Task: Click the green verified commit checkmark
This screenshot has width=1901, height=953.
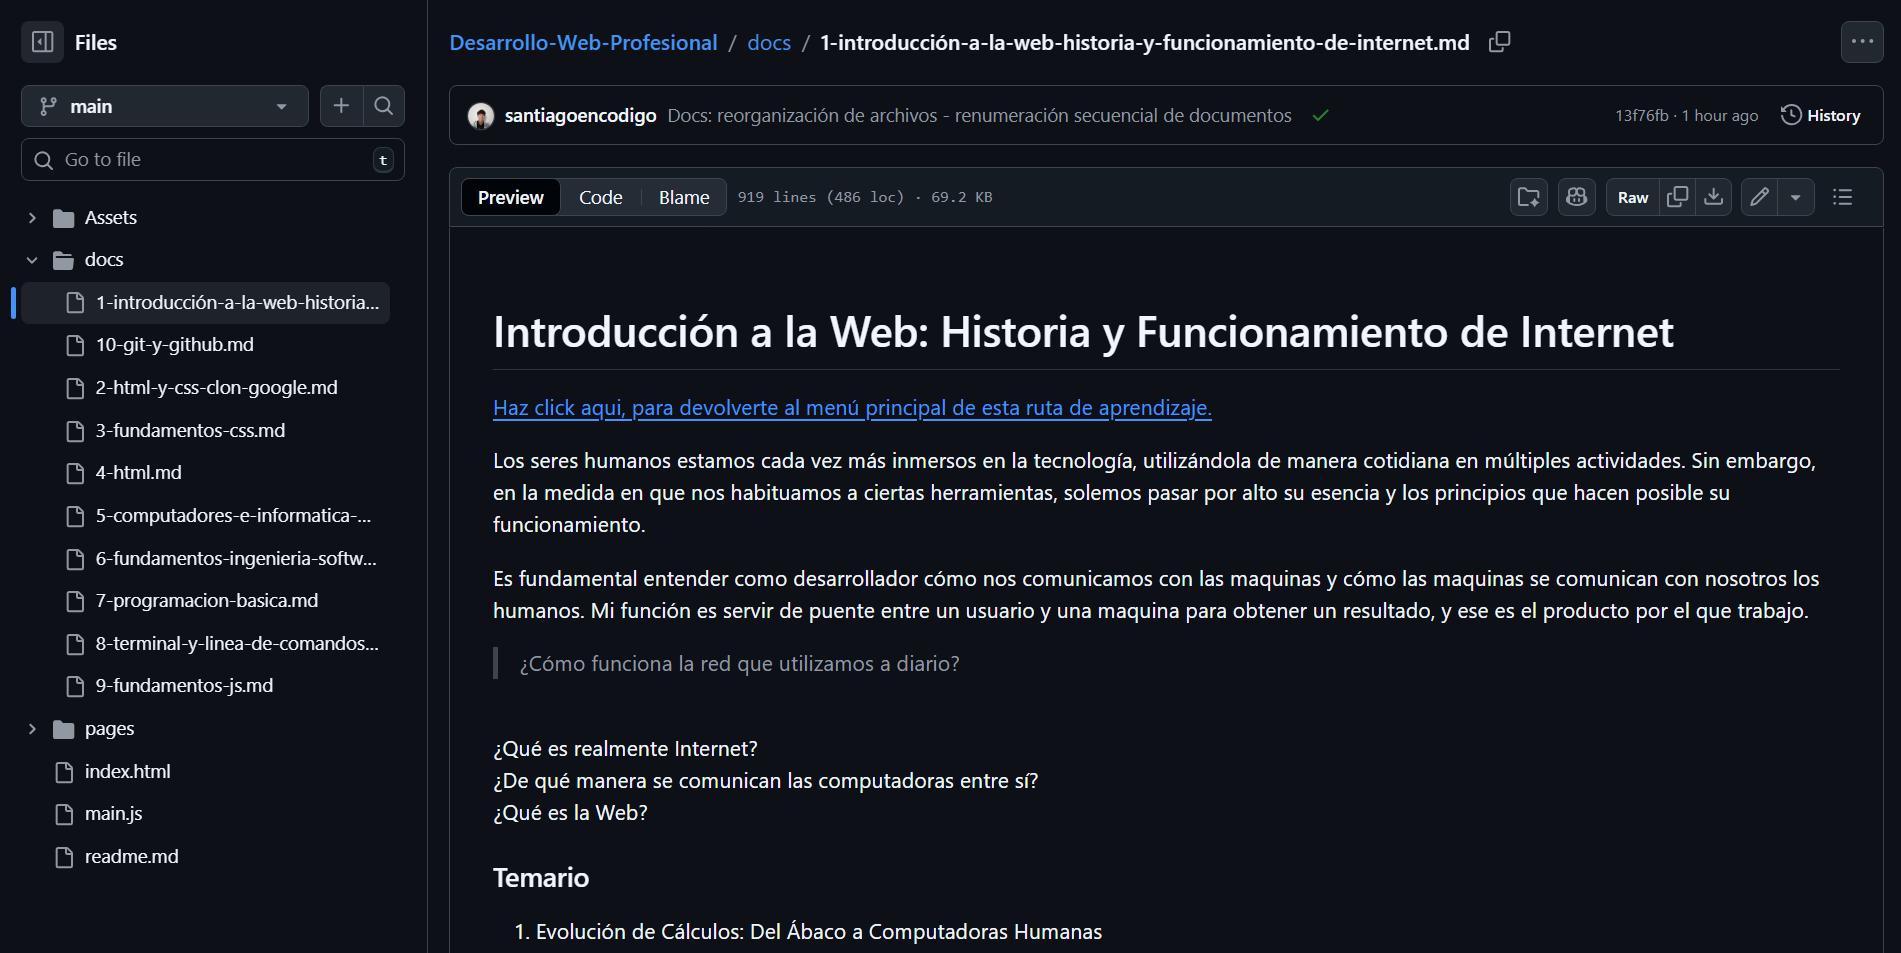Action: pos(1320,115)
